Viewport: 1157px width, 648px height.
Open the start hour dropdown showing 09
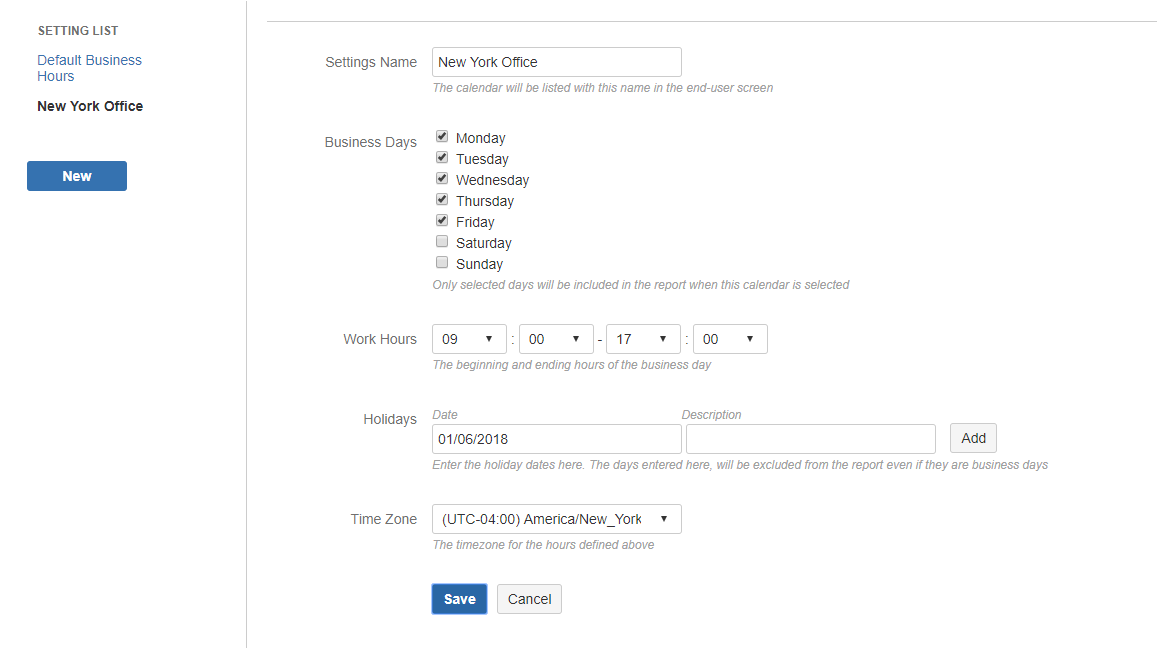469,339
